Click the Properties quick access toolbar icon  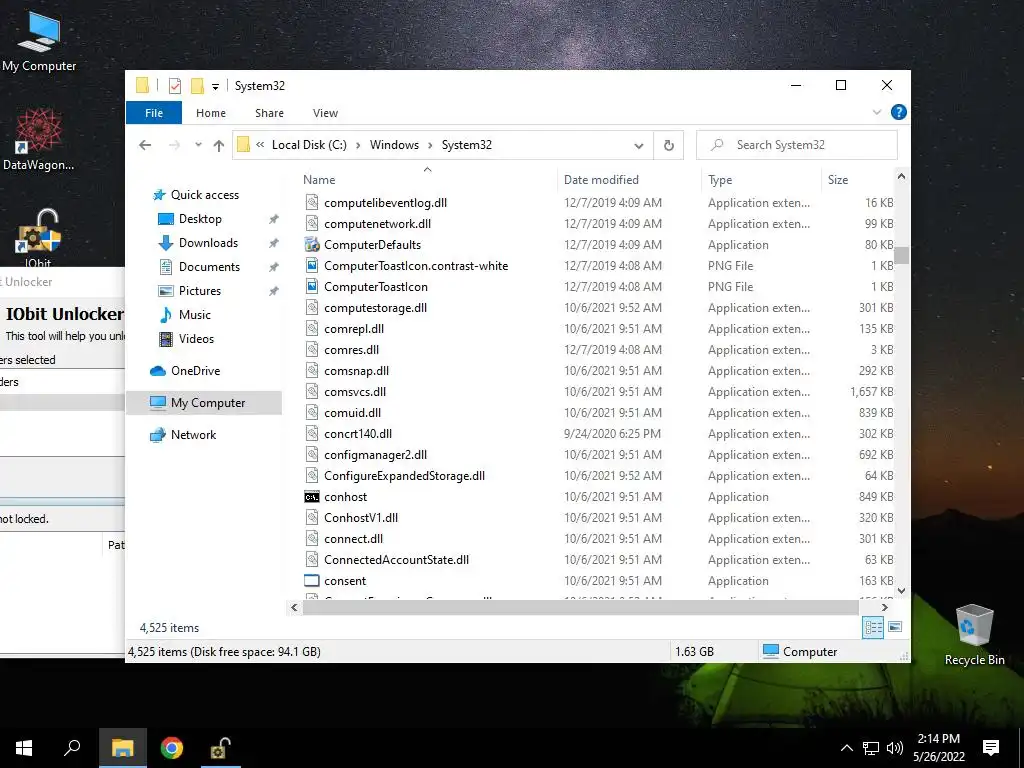174,86
